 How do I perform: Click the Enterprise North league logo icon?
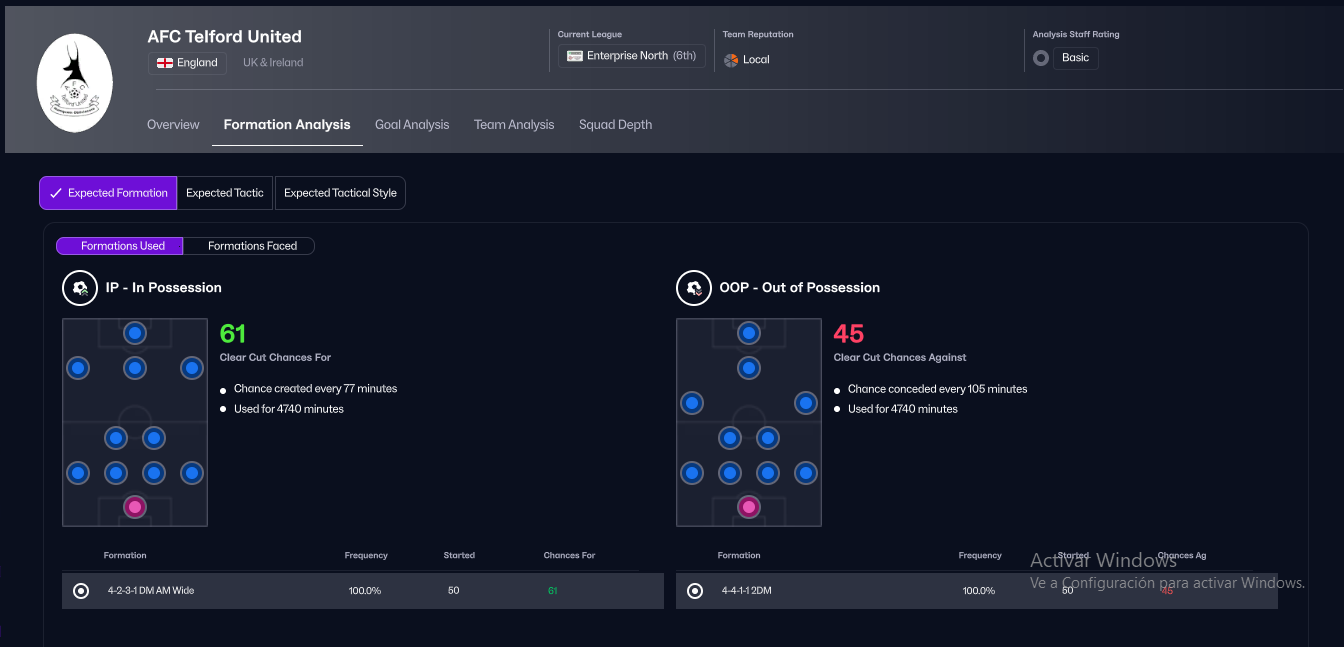(x=575, y=56)
